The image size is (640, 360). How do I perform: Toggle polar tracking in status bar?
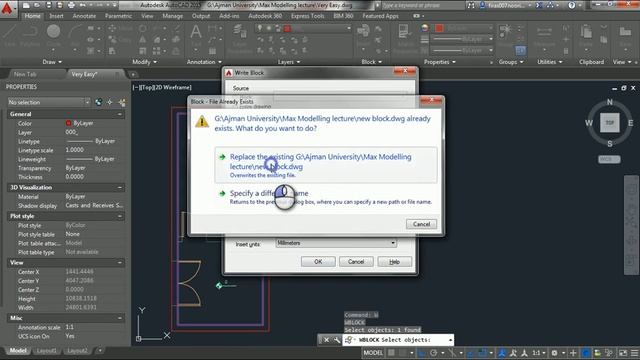point(433,353)
